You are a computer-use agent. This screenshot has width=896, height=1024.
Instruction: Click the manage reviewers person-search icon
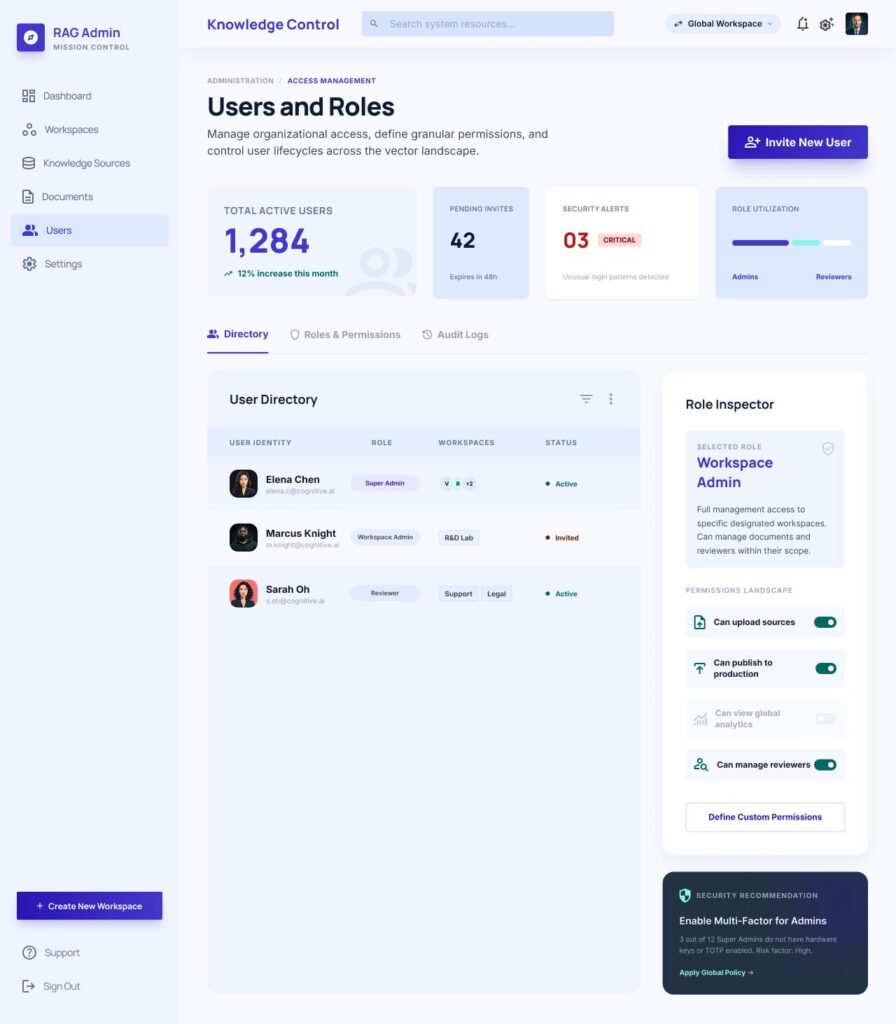701,765
